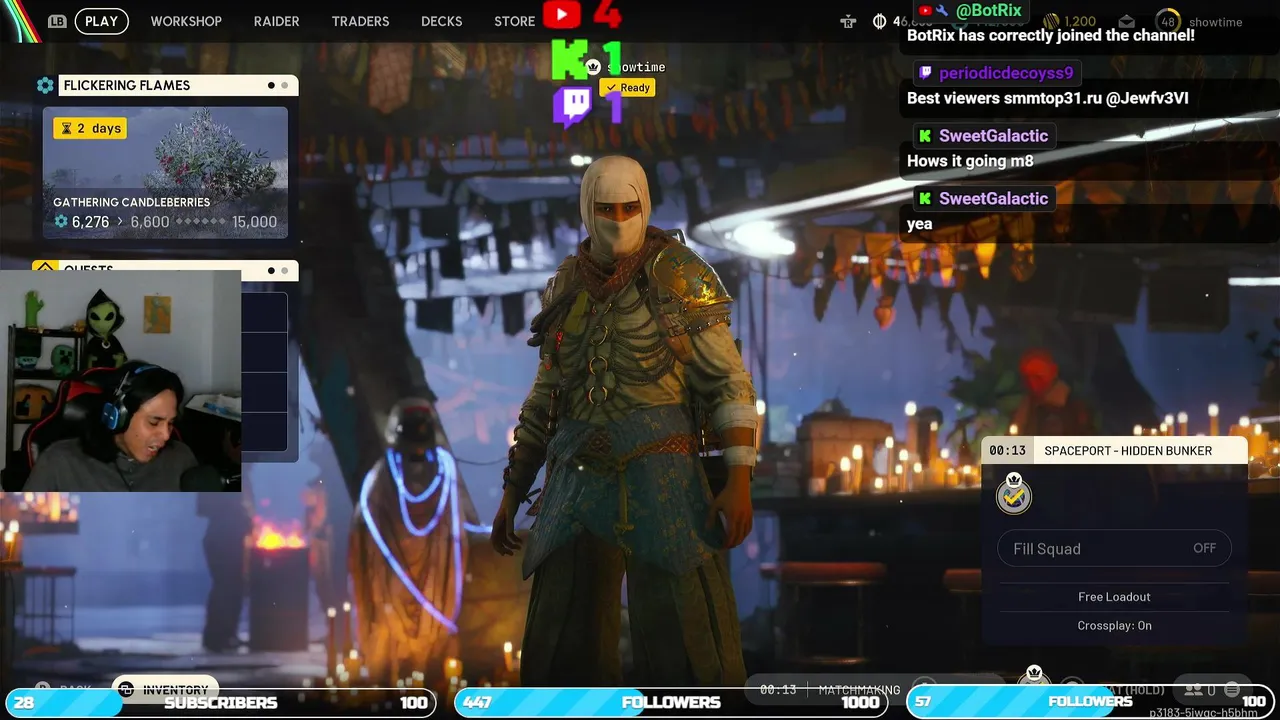The height and width of the screenshot is (720, 1280).
Task: Open the showtime player profile name
Action: tap(1215, 22)
